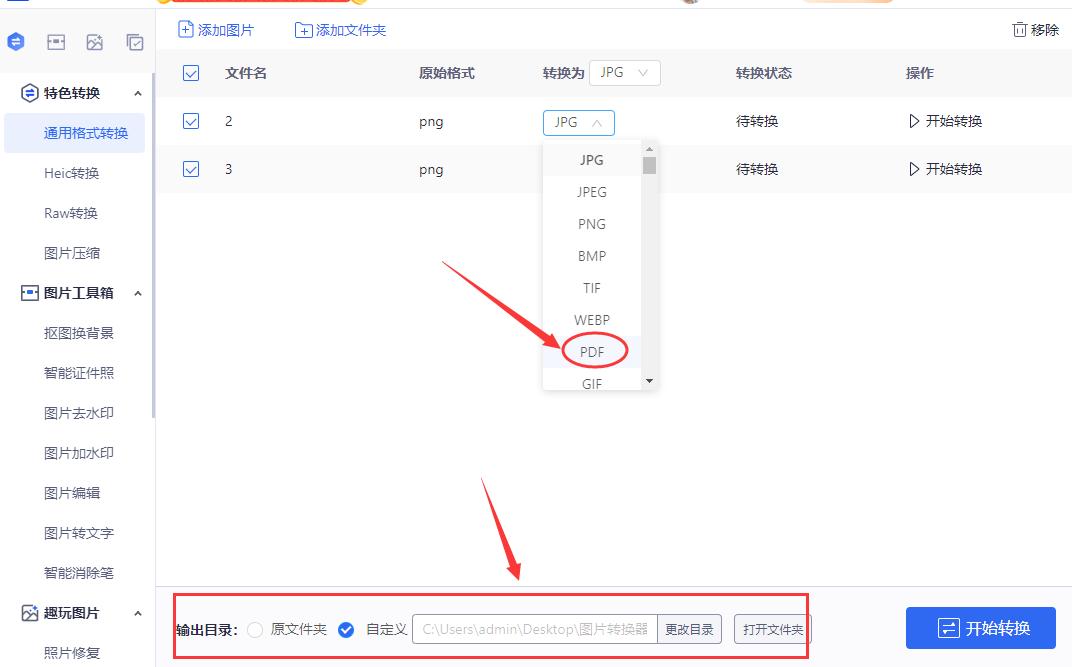Screen dimensions: 1072x667
Task: Click 添加图片 to add images
Action: click(215, 30)
